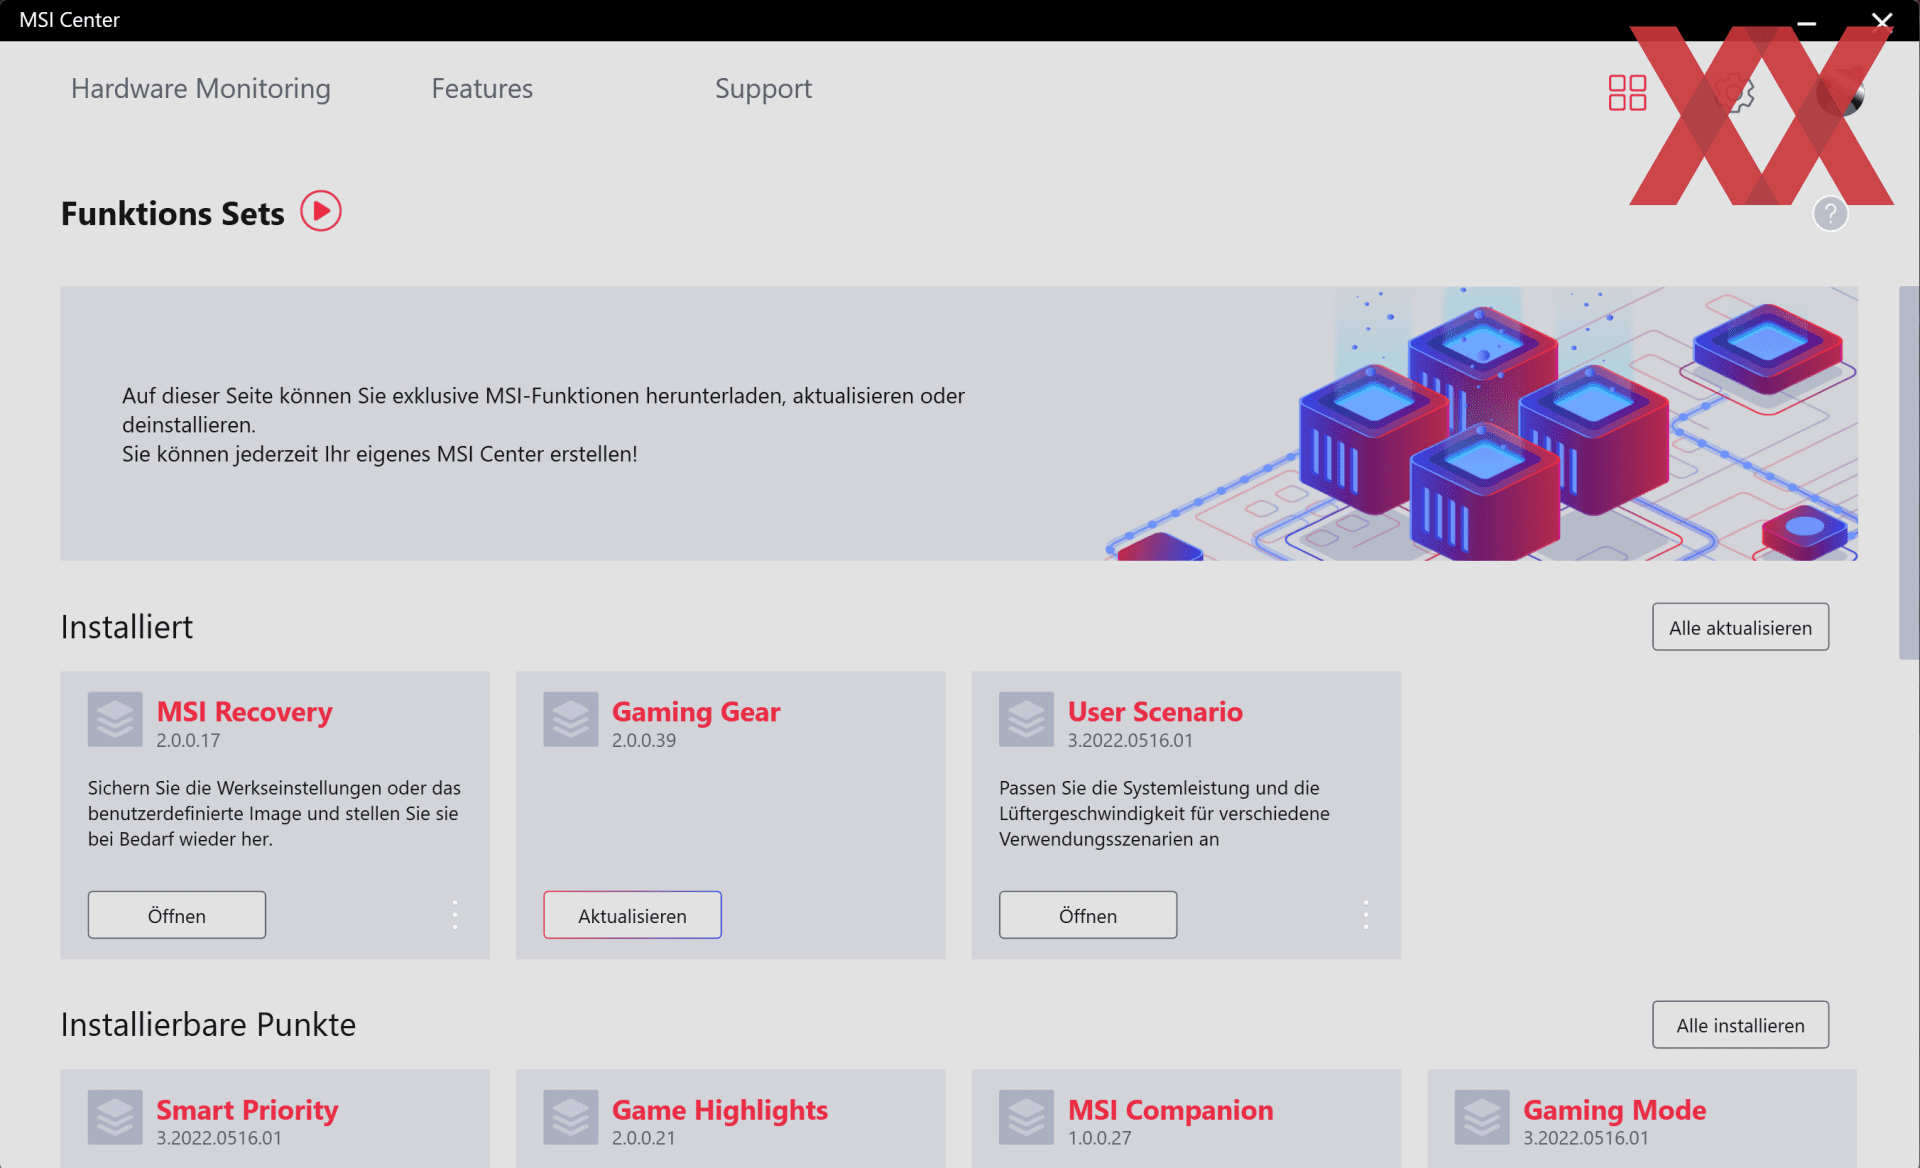Open MSI Recovery with Öffnen button

[x=177, y=915]
